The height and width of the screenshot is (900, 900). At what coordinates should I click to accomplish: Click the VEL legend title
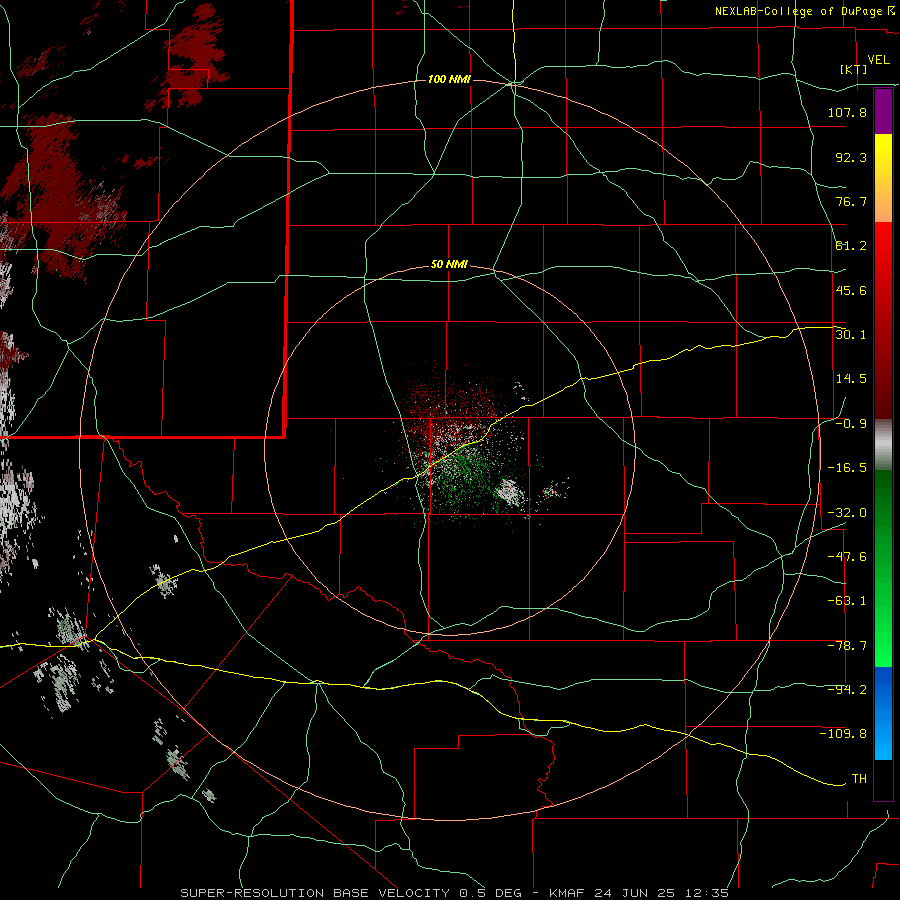[x=879, y=60]
